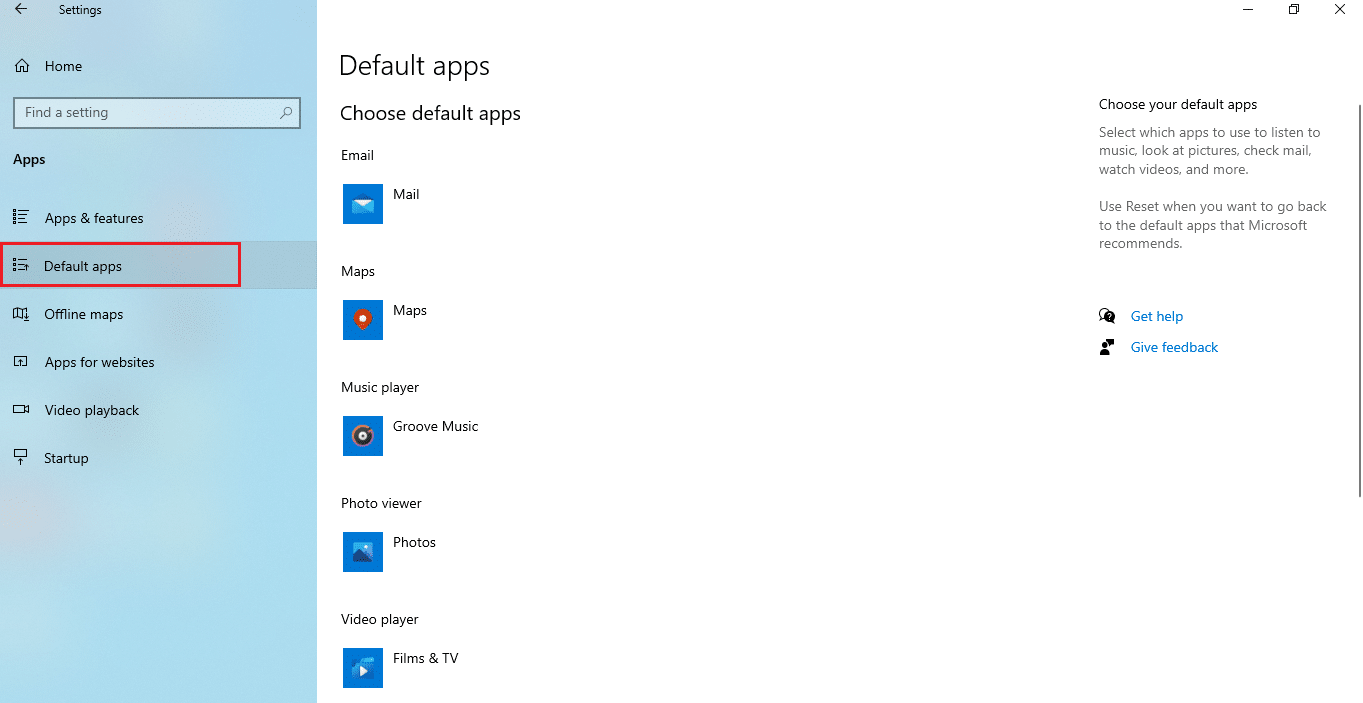Click the Apps for websites icon

(x=21, y=362)
